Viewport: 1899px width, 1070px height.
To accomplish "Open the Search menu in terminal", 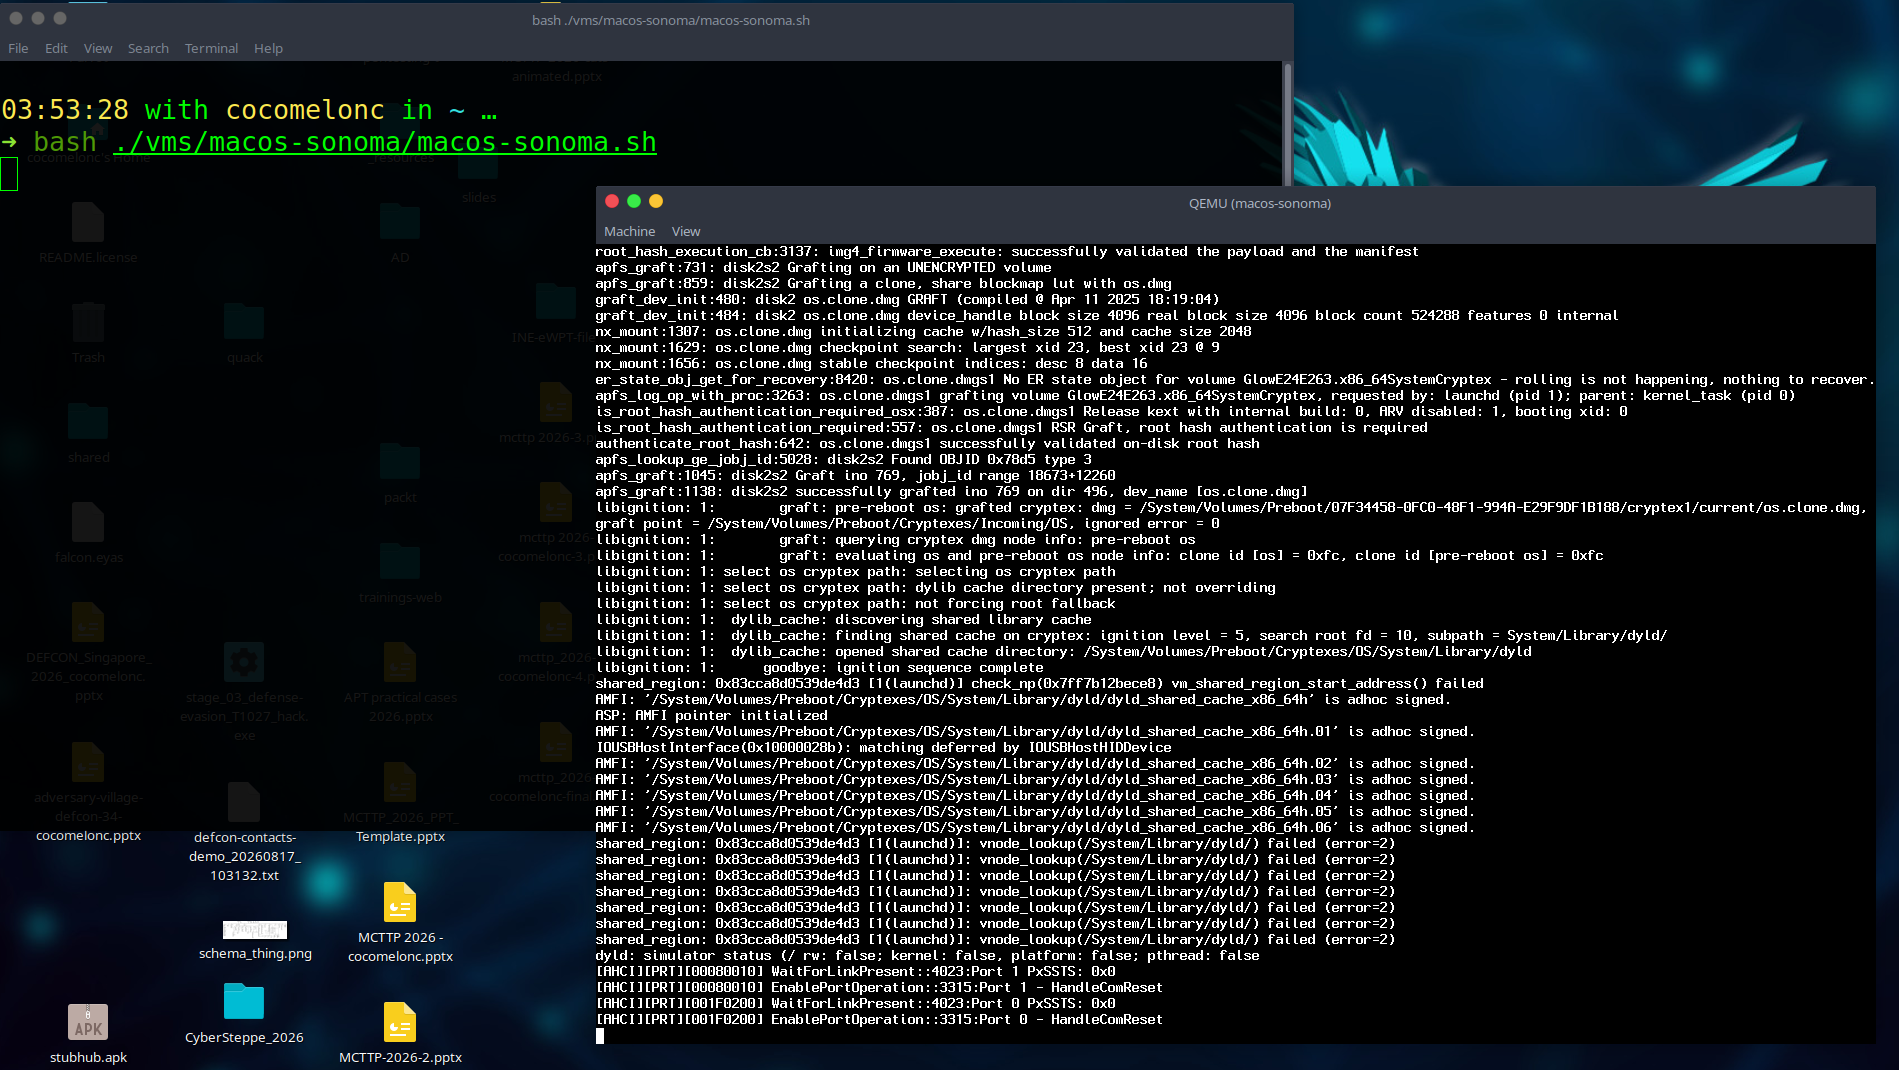I will pyautogui.click(x=148, y=48).
